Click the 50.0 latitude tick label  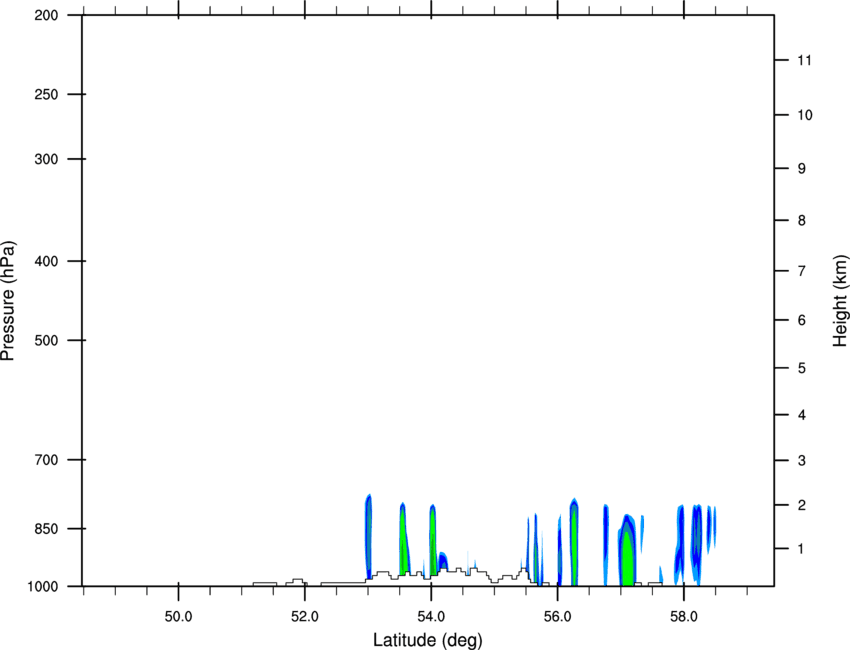coord(178,617)
